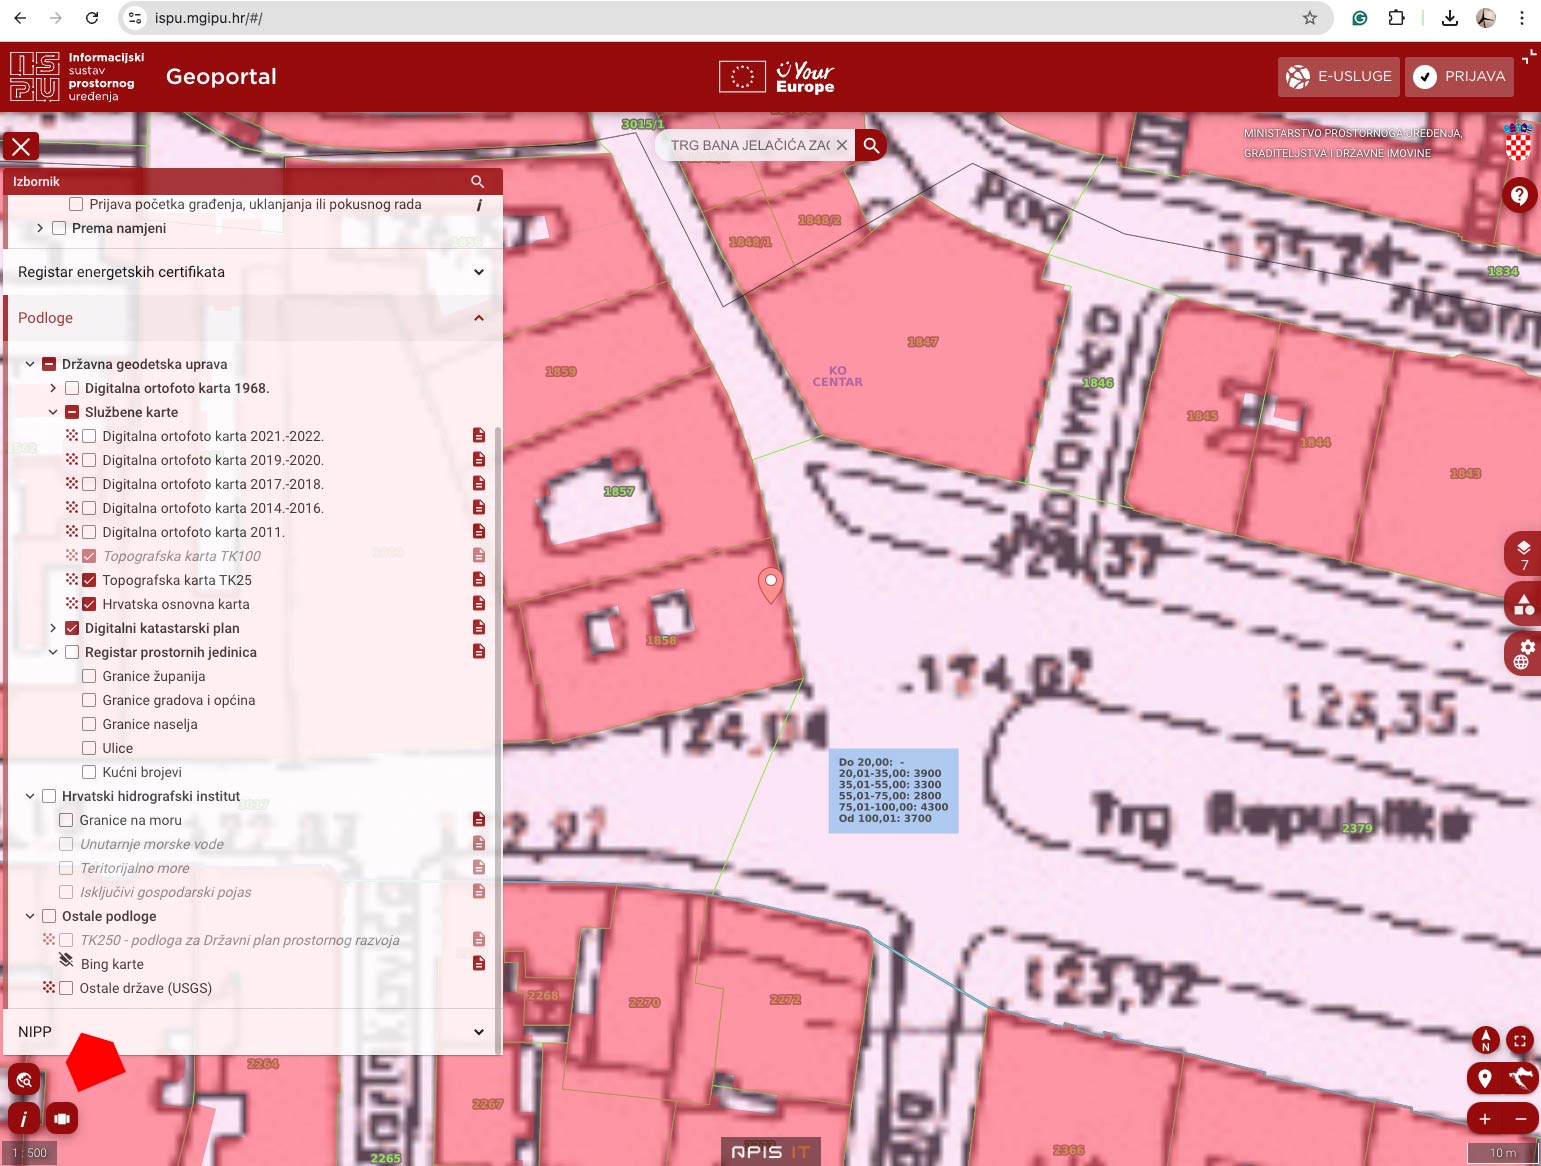This screenshot has height=1166, width=1541.
Task: Check Kućni brojevi layer
Action: click(89, 772)
